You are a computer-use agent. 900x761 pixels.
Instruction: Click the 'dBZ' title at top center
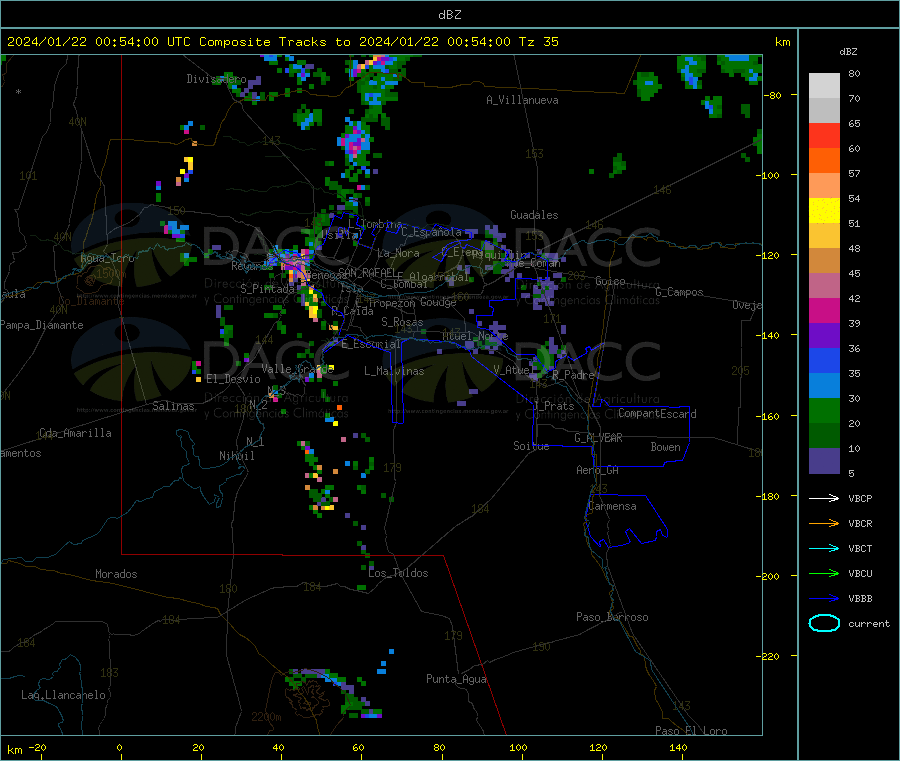point(449,15)
